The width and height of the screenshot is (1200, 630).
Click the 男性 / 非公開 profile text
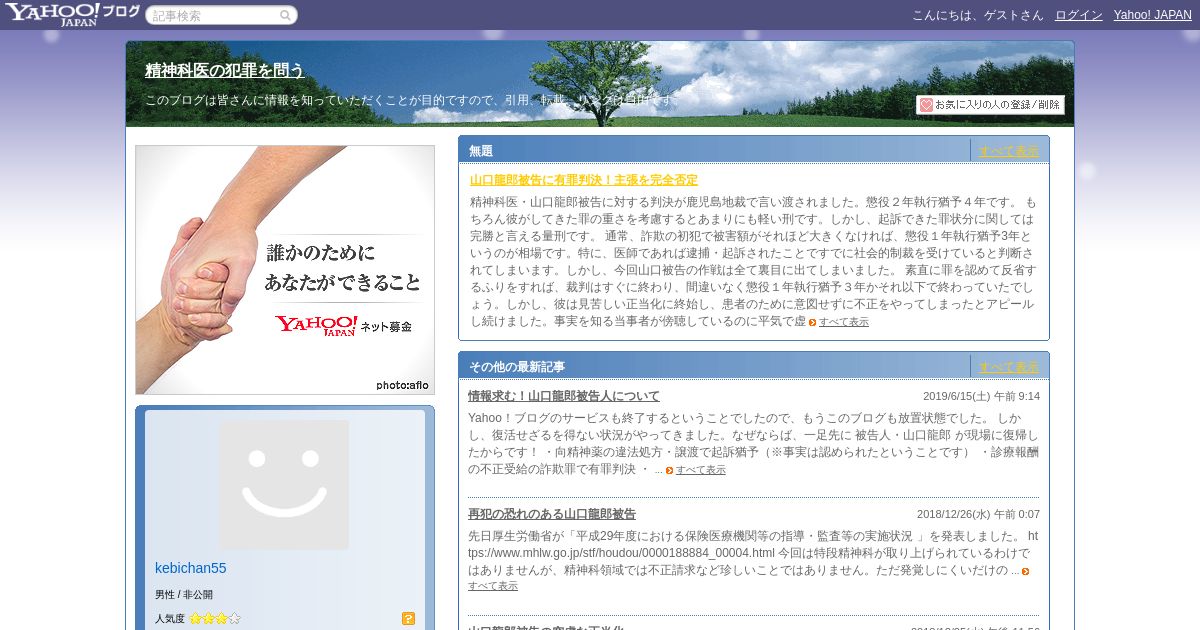point(184,594)
